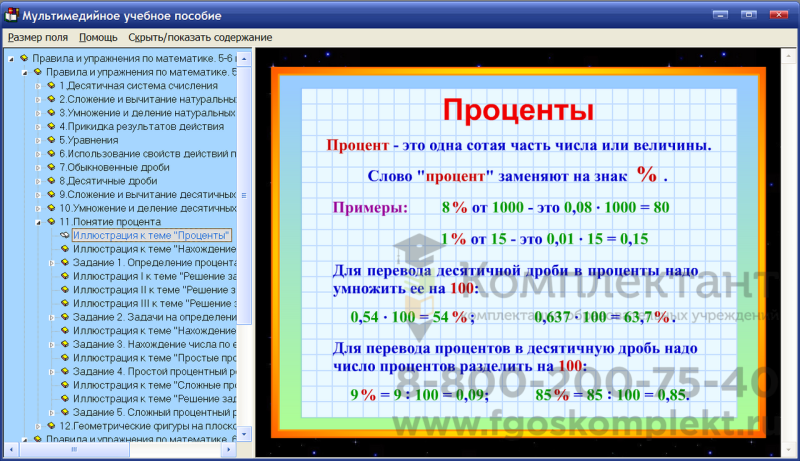Click icon beside 7.Обыкновенные дроби
Image resolution: width=800 pixels, height=461 pixels.
(x=51, y=167)
